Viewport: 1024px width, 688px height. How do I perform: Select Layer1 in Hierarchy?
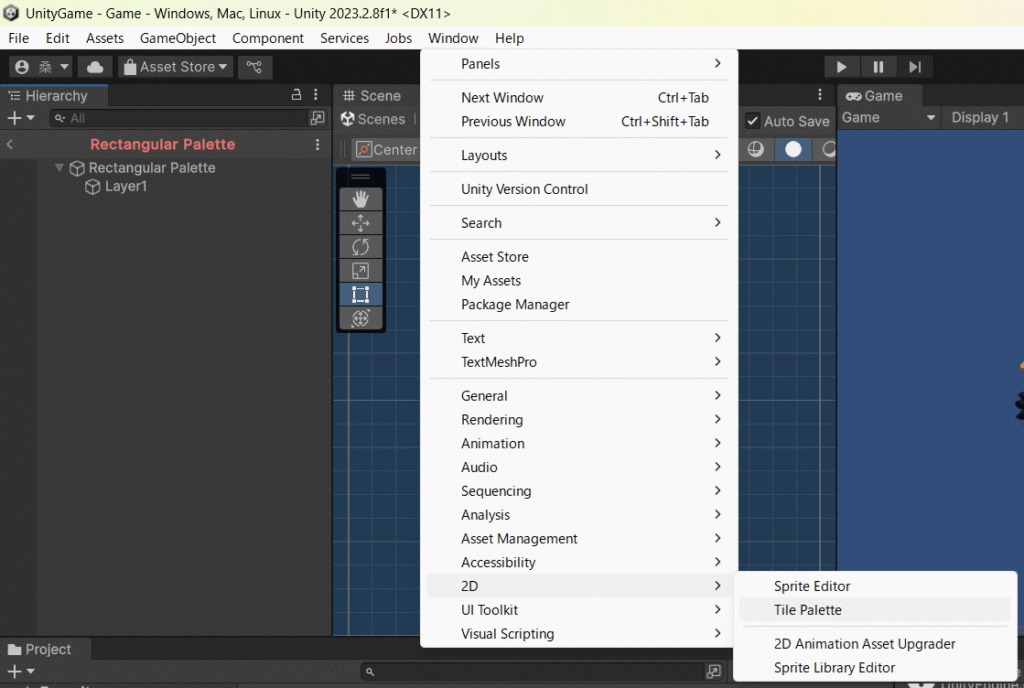(125, 186)
